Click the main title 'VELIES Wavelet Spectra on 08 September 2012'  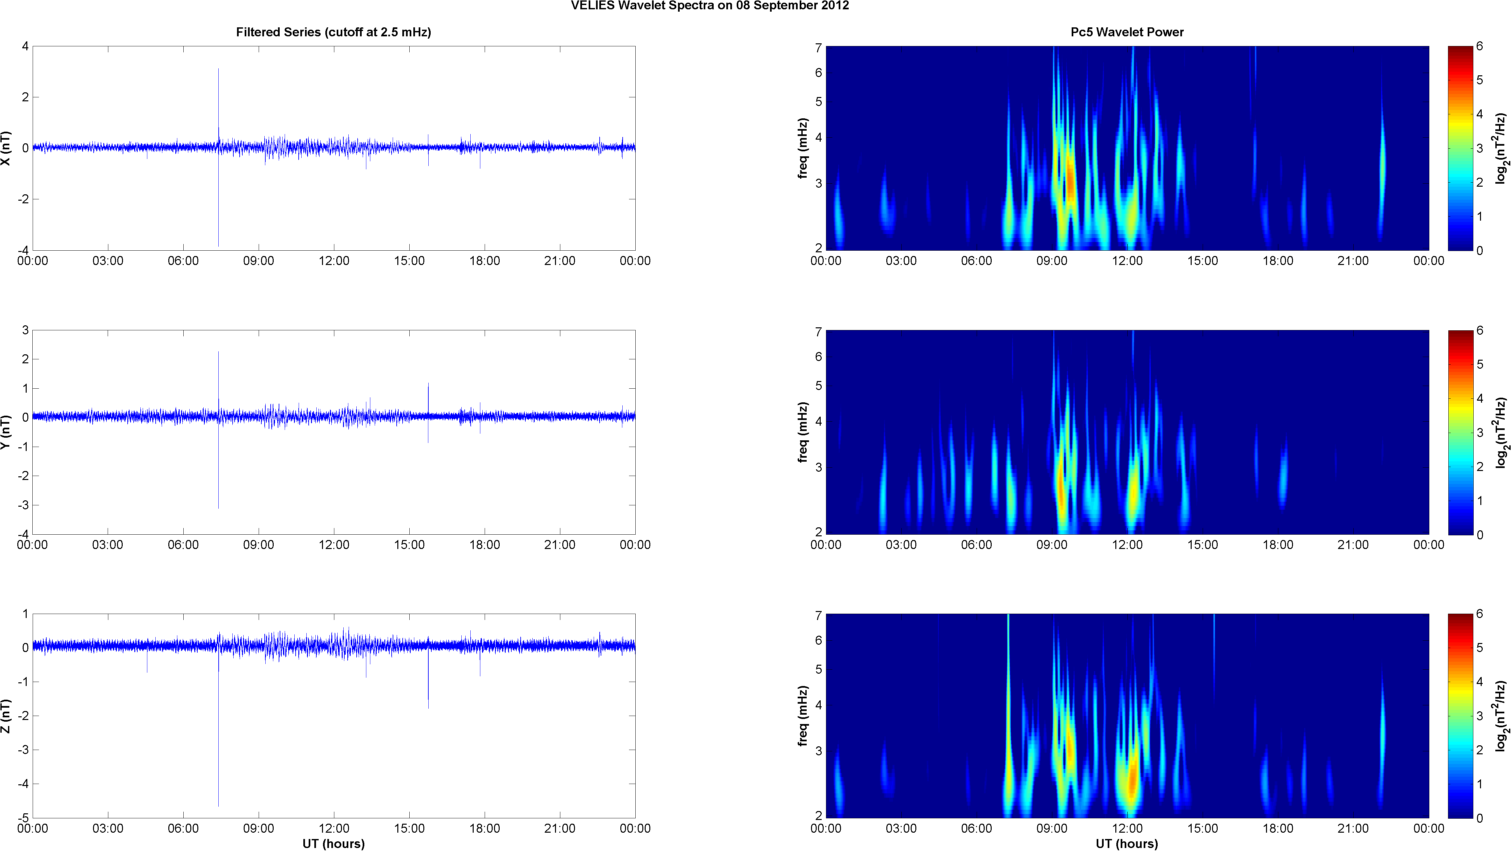click(710, 6)
